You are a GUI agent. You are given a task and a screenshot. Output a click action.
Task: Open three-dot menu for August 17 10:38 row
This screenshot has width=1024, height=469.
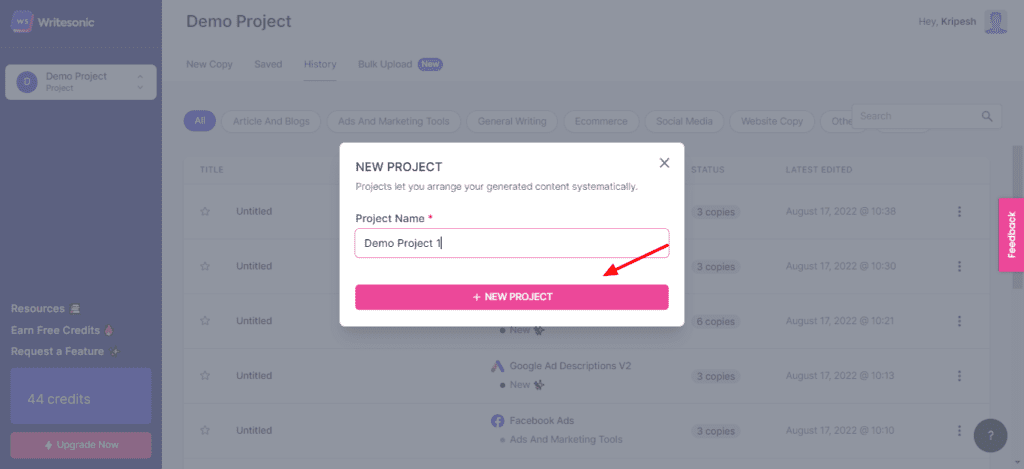tap(959, 212)
